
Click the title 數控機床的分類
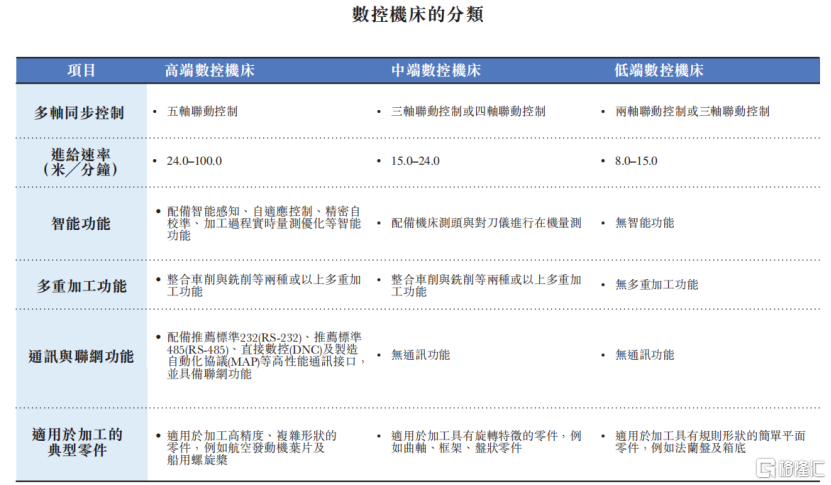[x=414, y=16]
